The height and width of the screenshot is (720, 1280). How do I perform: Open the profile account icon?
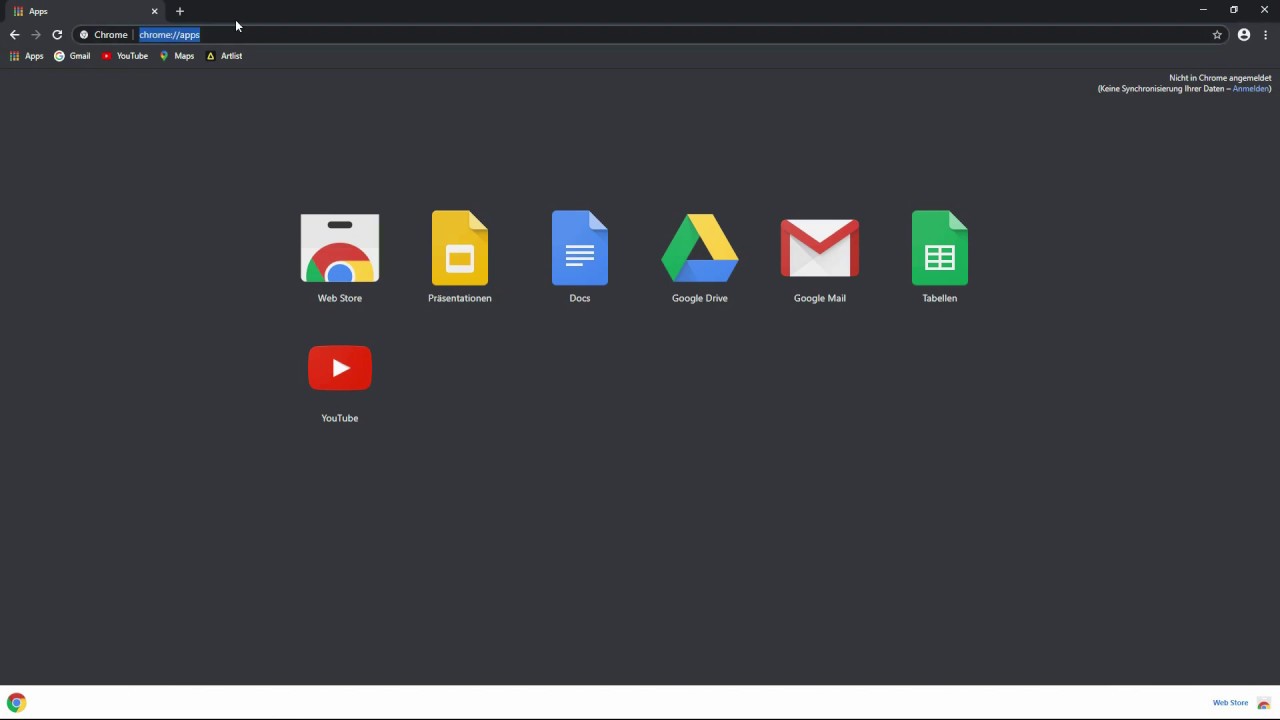(x=1244, y=35)
